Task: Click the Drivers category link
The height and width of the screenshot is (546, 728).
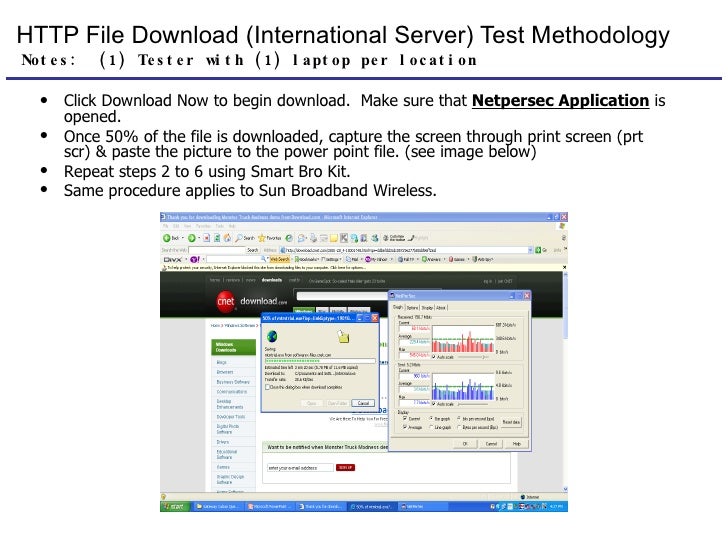Action: 223,442
